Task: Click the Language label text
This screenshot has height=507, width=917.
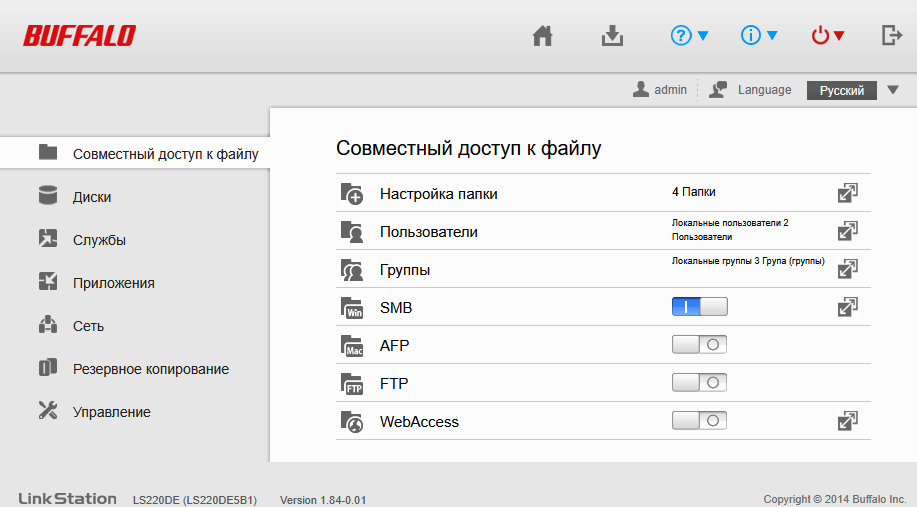Action: click(x=764, y=90)
